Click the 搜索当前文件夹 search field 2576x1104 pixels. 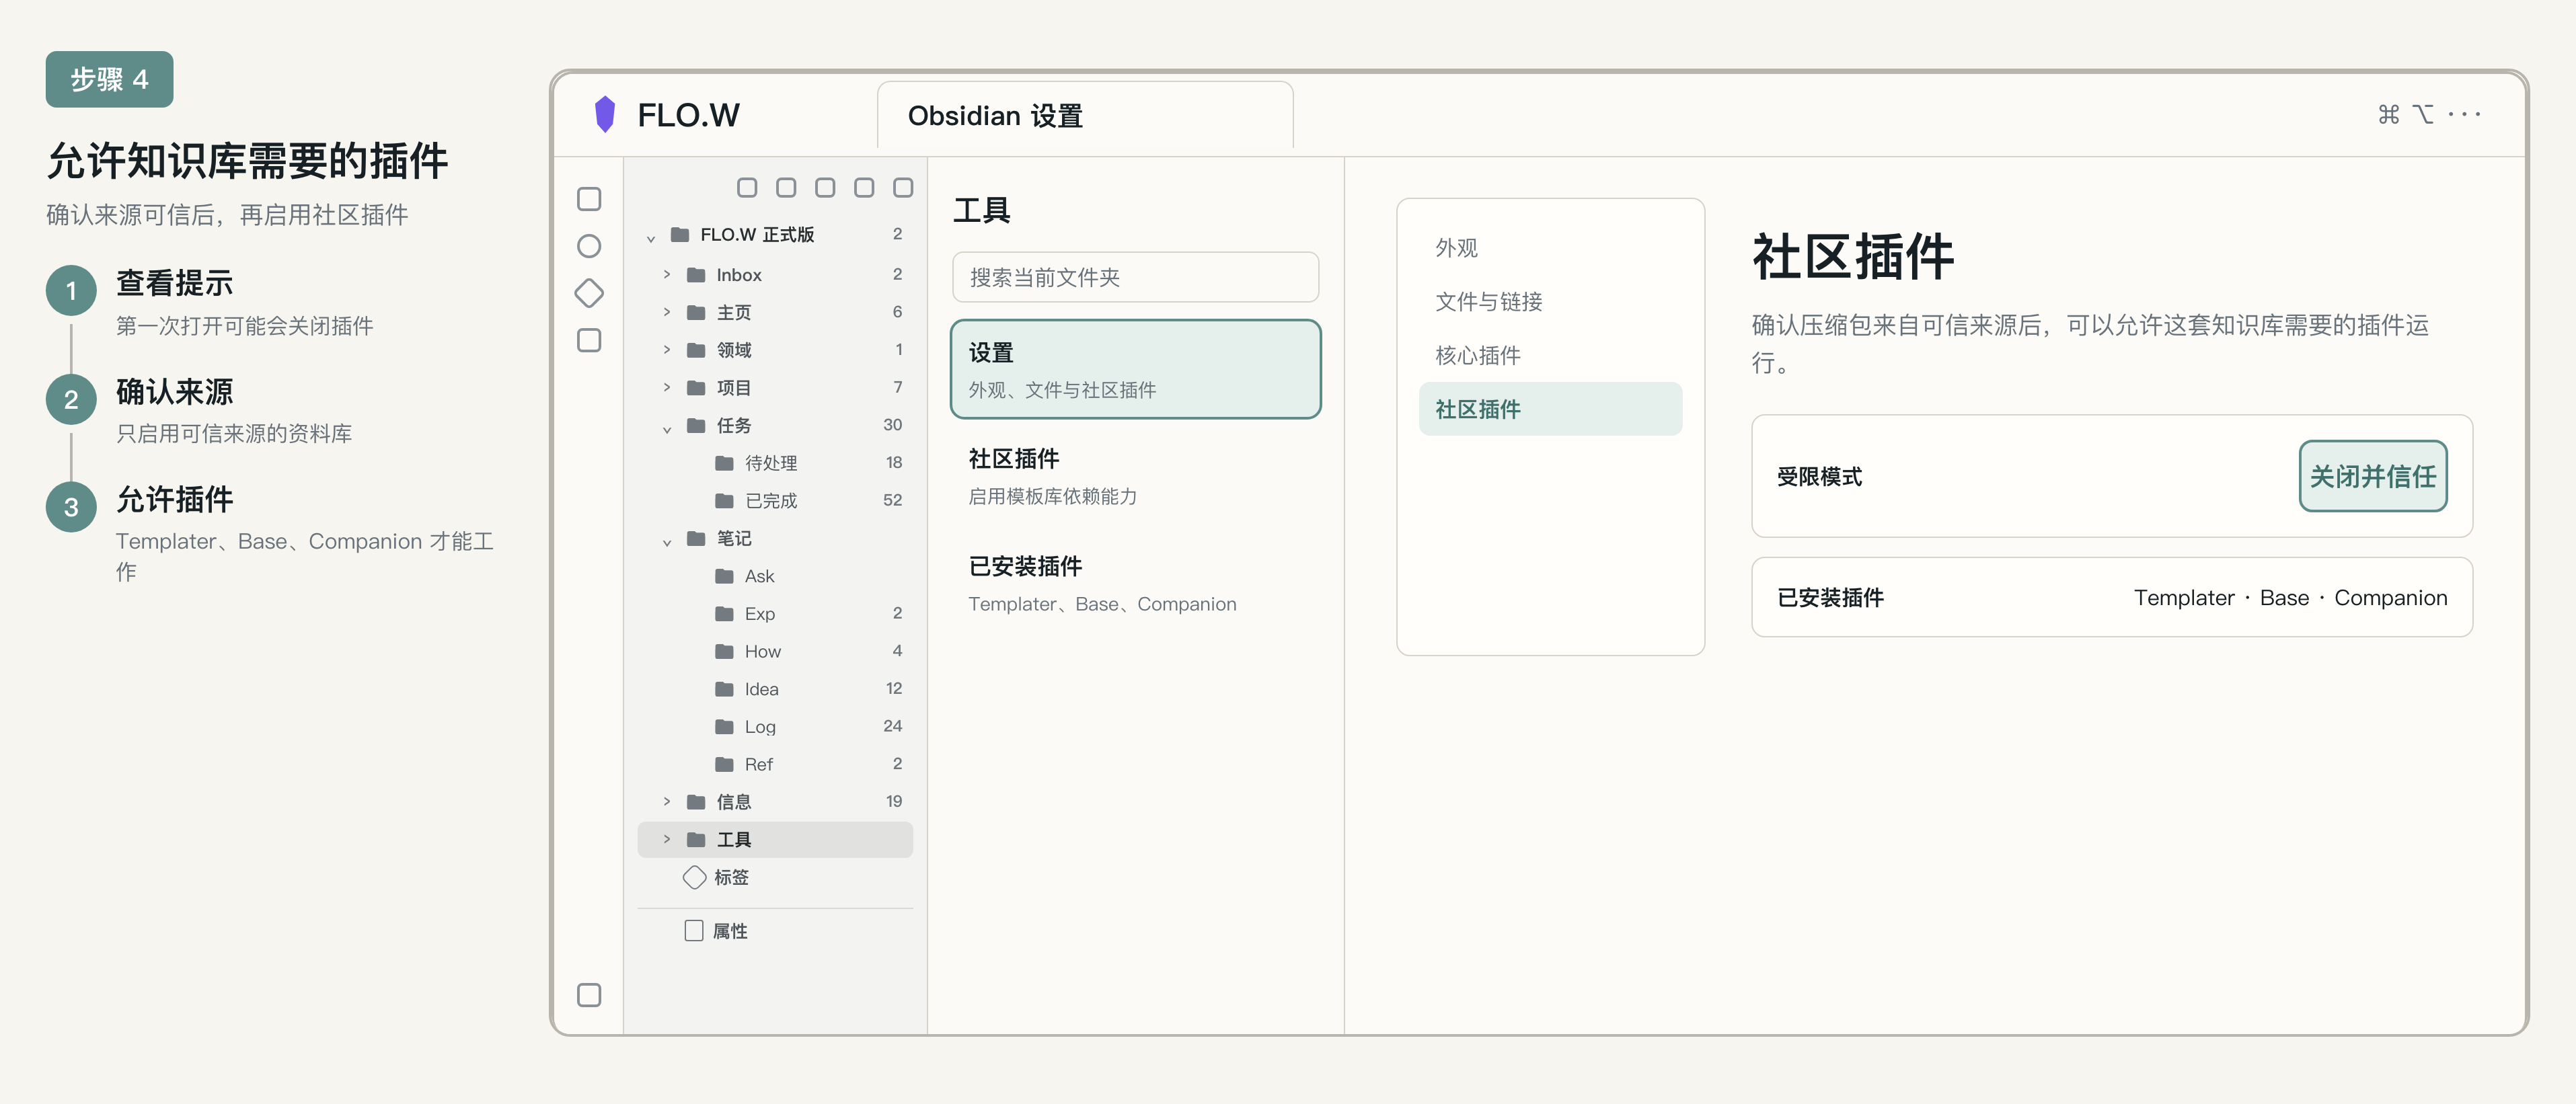1135,277
